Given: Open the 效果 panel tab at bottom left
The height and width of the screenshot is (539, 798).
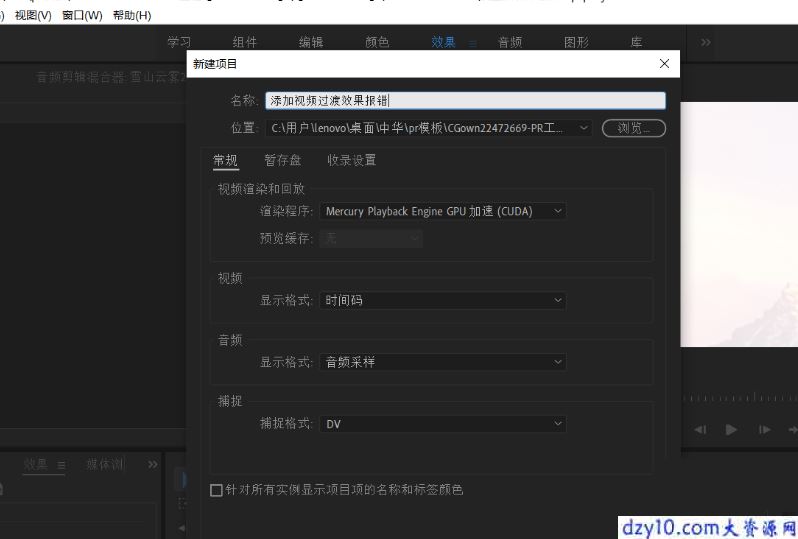Looking at the screenshot, I should [35, 464].
